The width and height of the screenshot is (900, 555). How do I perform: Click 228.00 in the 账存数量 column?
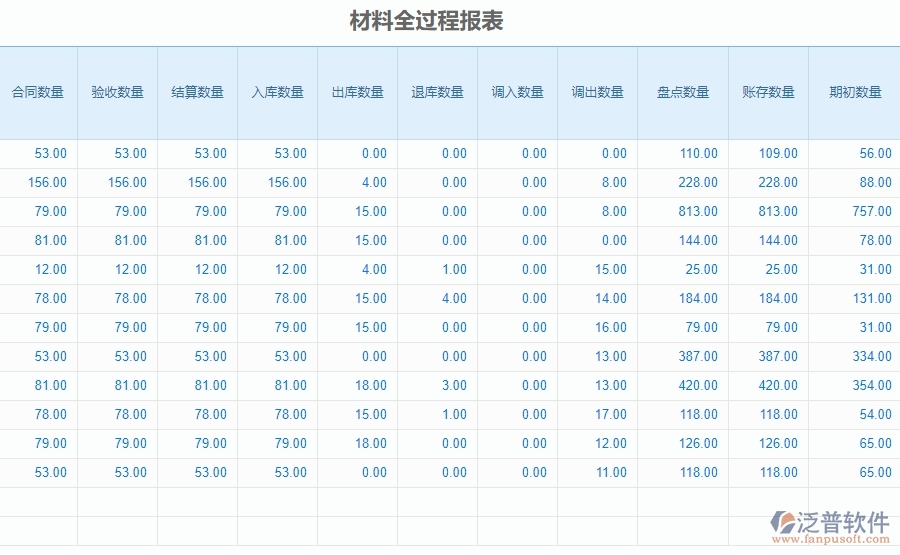(778, 183)
